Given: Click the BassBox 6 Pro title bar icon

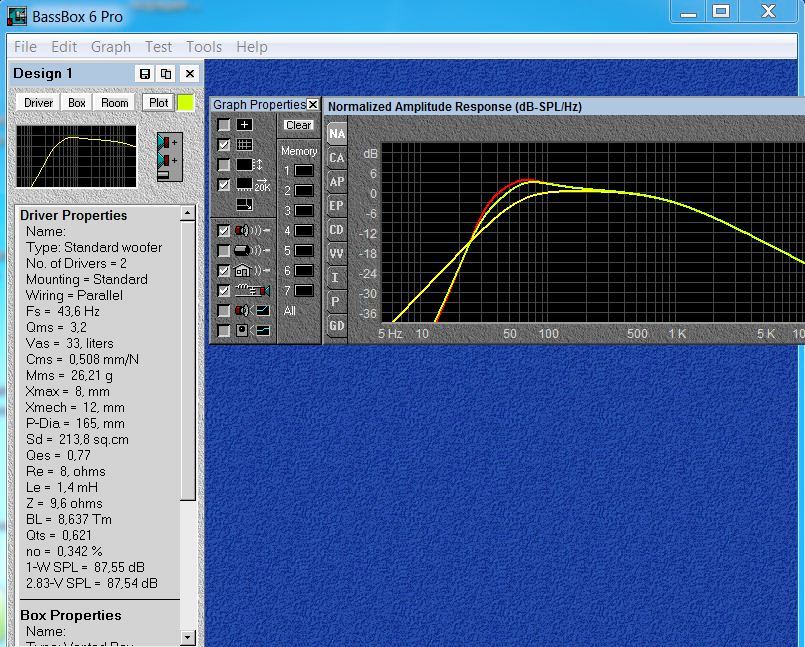Looking at the screenshot, I should pyautogui.click(x=16, y=16).
